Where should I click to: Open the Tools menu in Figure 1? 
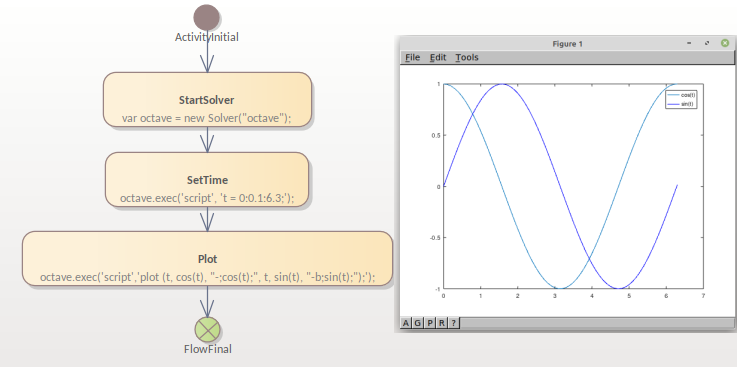click(x=467, y=57)
